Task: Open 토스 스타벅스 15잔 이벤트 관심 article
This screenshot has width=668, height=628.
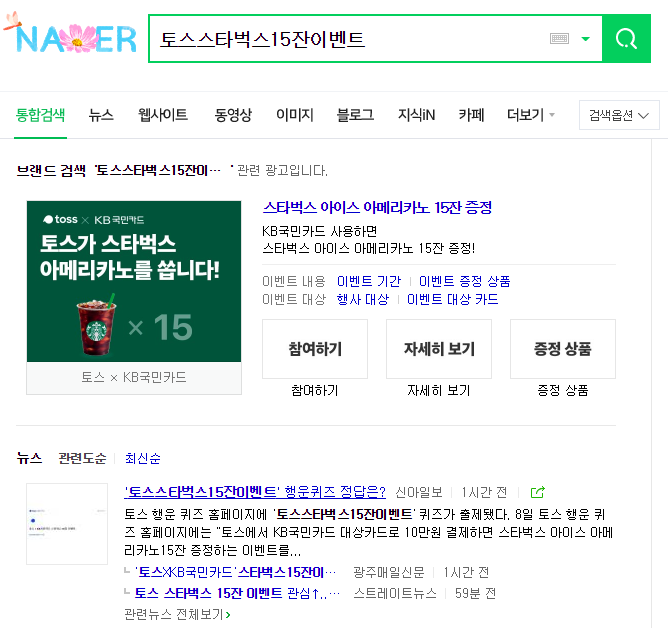Action: pyautogui.click(x=237, y=593)
